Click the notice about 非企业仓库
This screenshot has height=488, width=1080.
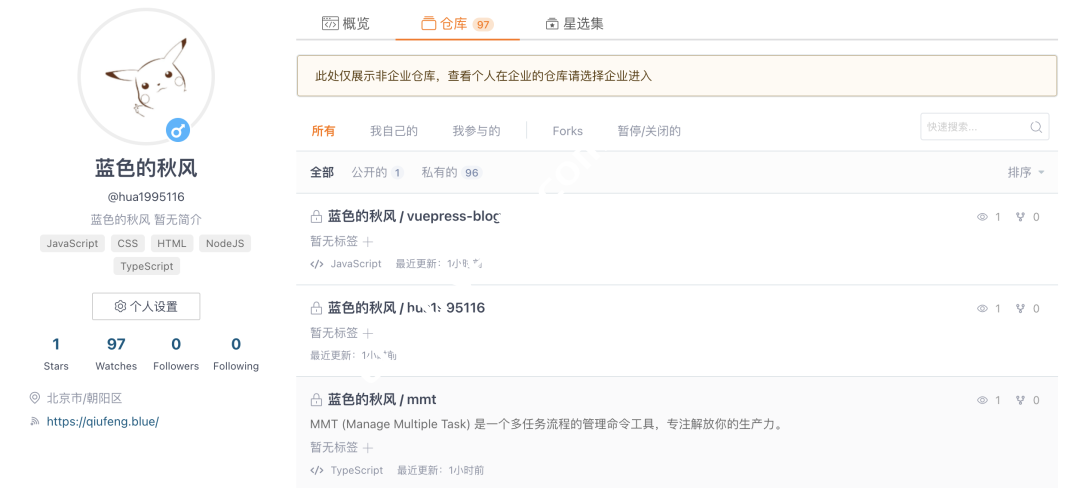pyautogui.click(x=676, y=76)
